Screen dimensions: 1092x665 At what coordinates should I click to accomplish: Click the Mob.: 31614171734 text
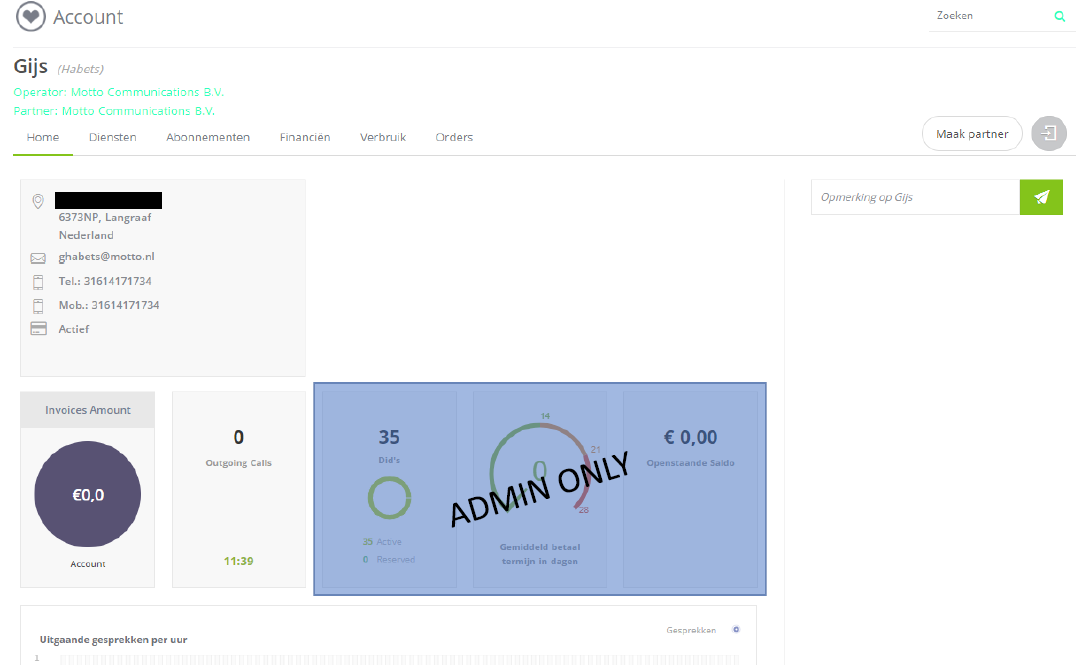click(x=109, y=305)
